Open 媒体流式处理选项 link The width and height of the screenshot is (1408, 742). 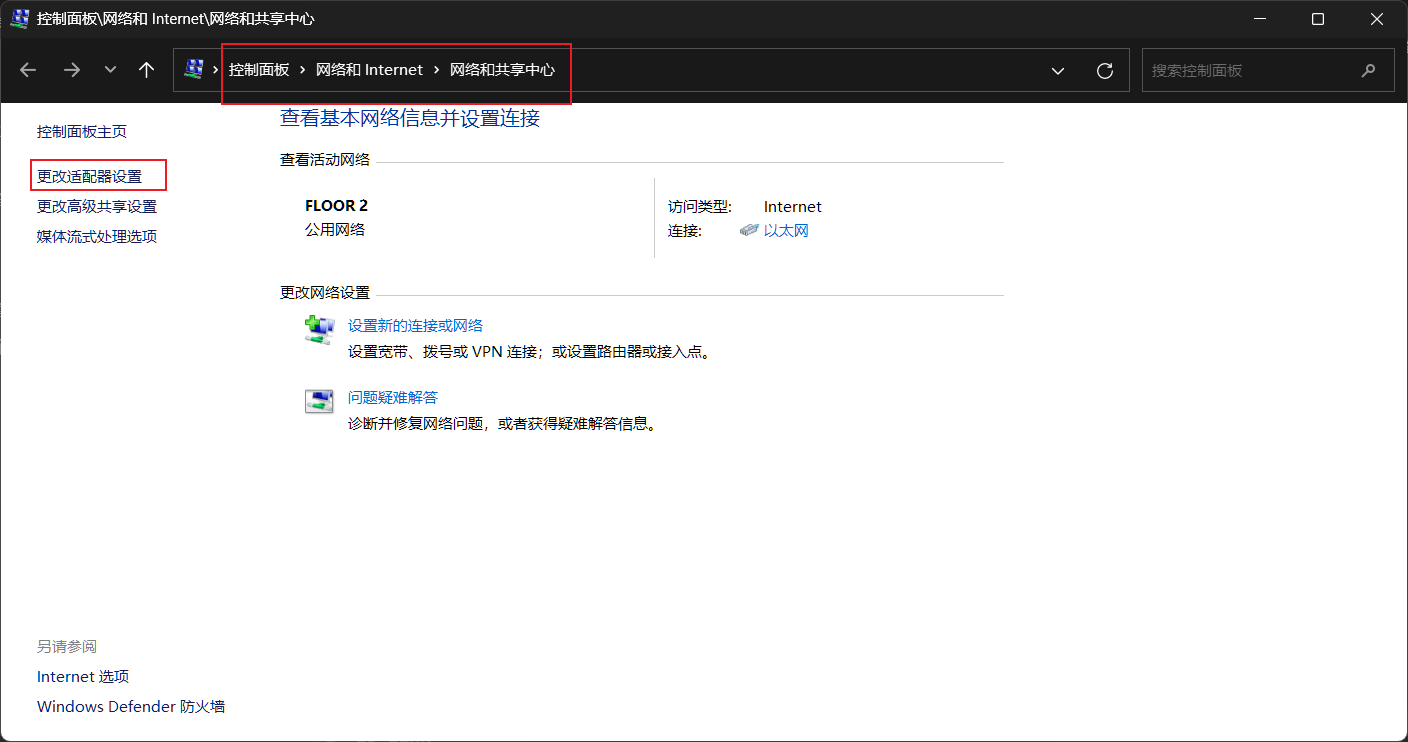(x=97, y=237)
